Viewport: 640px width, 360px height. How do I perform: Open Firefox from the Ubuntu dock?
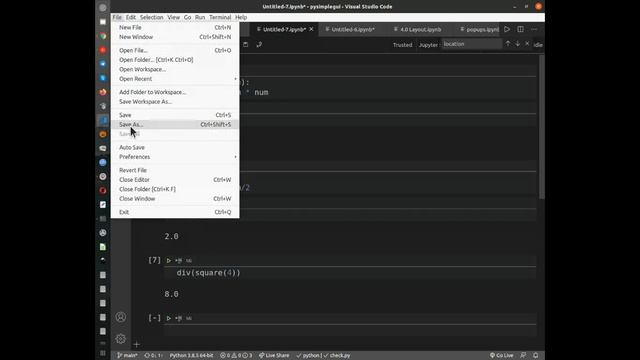tap(103, 92)
